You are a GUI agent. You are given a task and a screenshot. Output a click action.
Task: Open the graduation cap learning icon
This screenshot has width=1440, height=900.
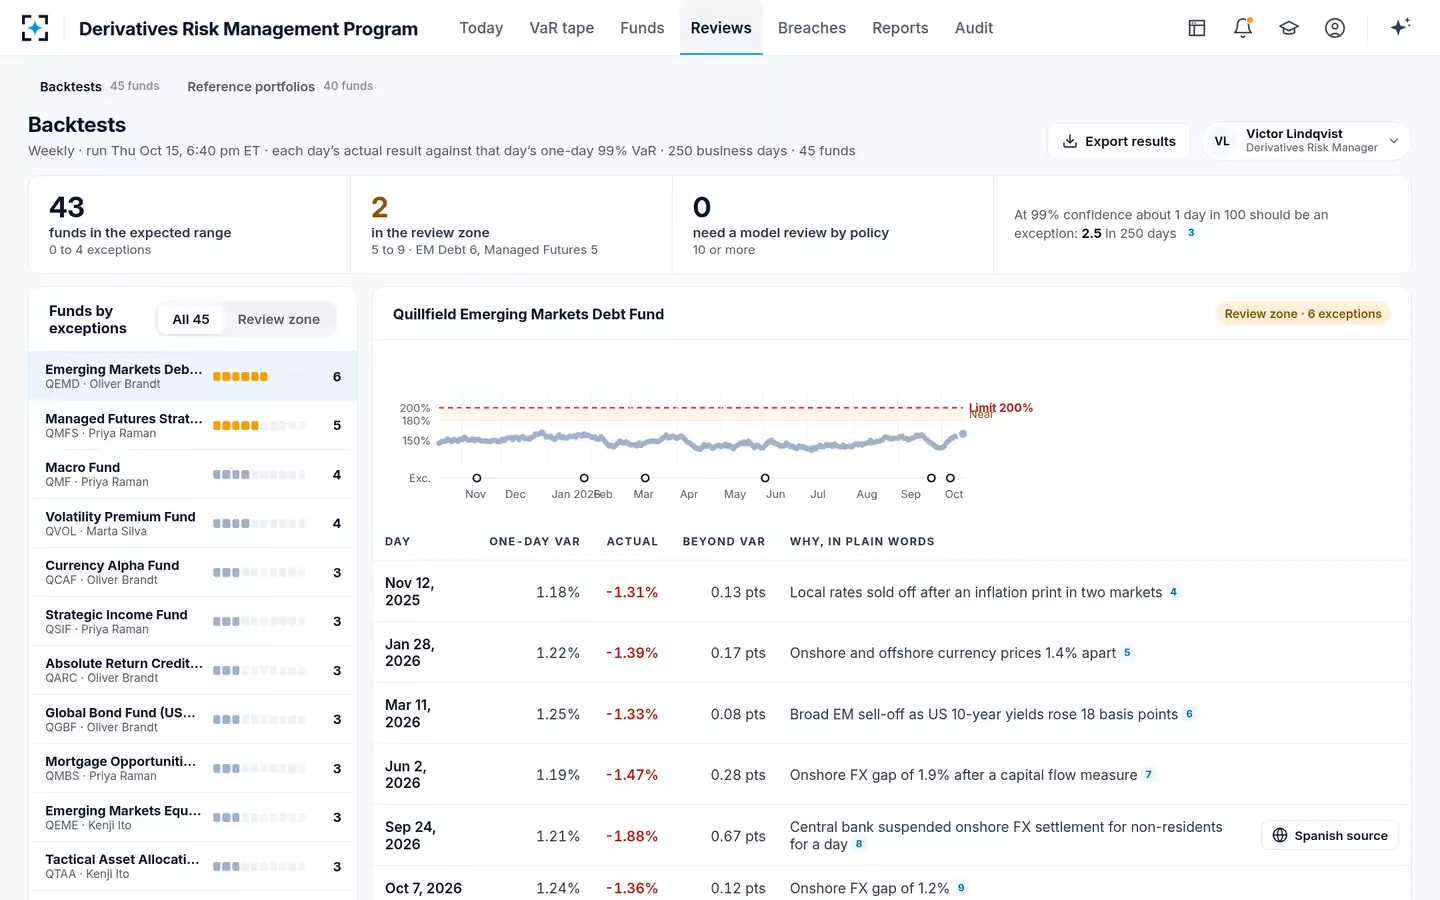(x=1289, y=28)
